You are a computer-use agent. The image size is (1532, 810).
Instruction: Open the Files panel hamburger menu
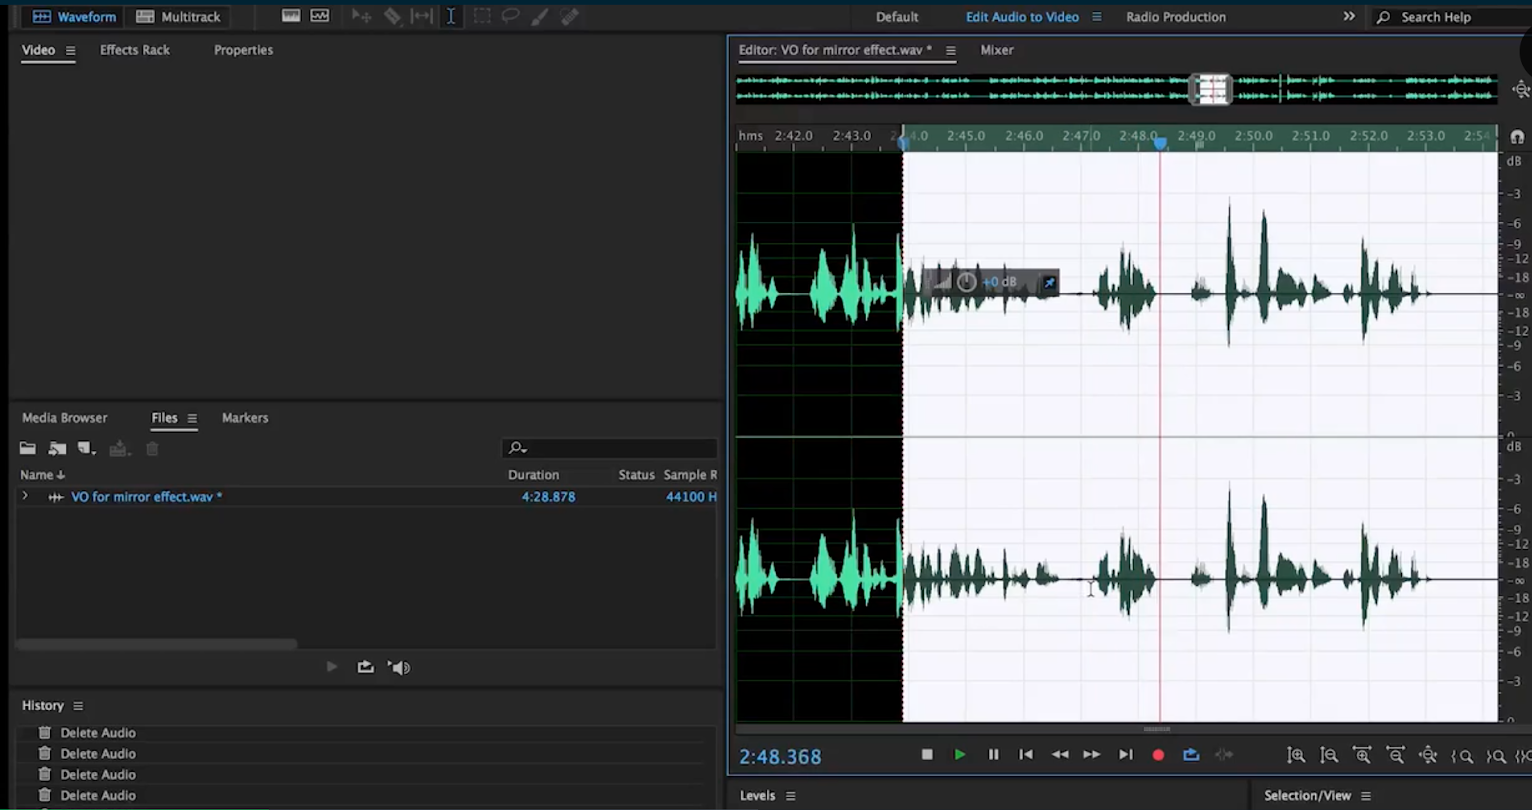pos(192,419)
